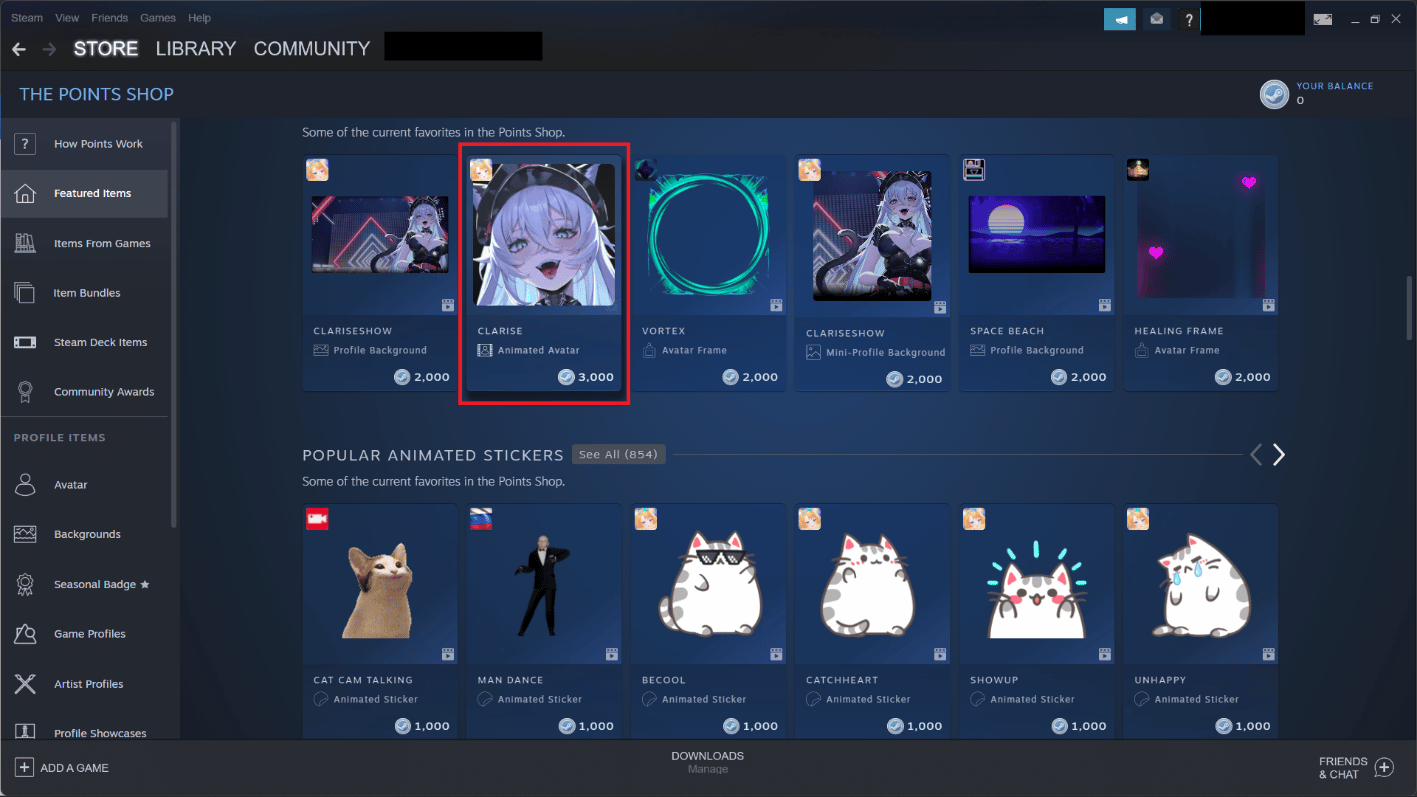Open the Steam menu
The width and height of the screenshot is (1417, 797).
(x=27, y=18)
